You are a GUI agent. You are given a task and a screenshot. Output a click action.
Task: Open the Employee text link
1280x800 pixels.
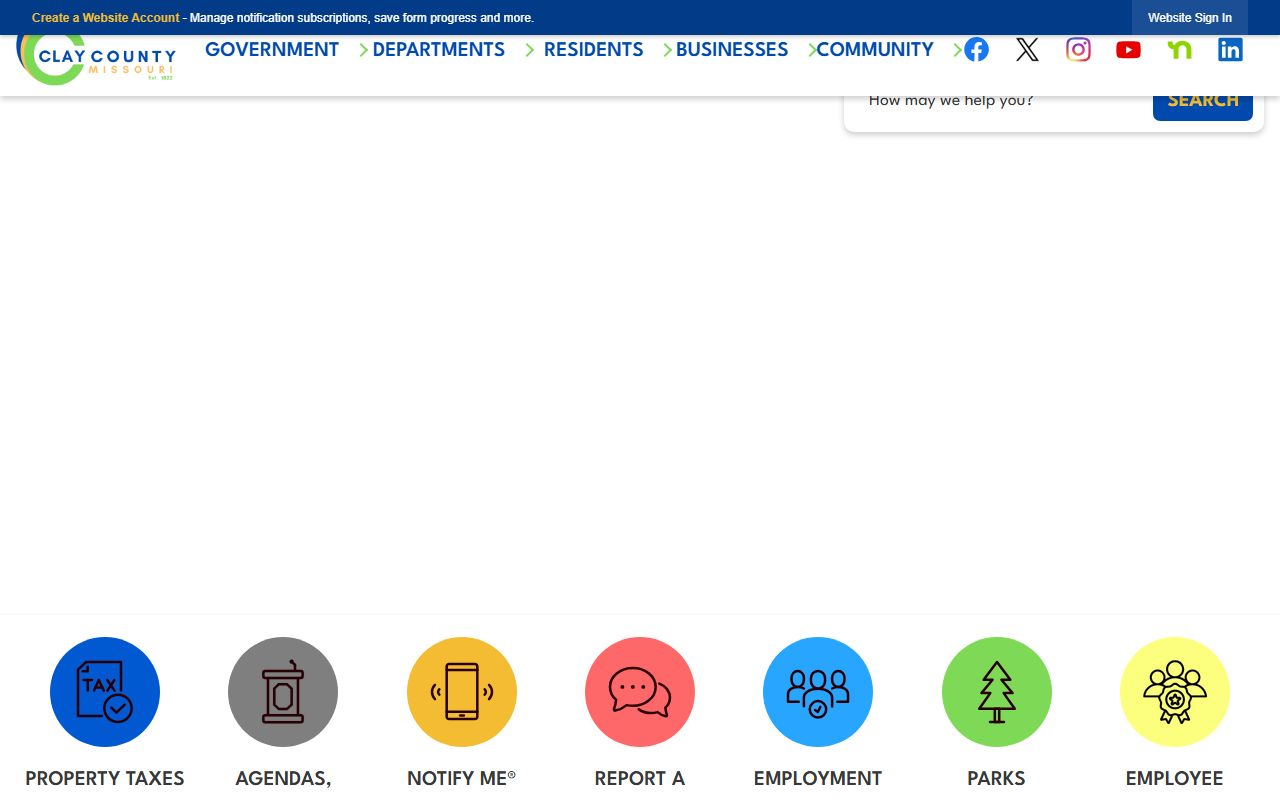[1175, 778]
